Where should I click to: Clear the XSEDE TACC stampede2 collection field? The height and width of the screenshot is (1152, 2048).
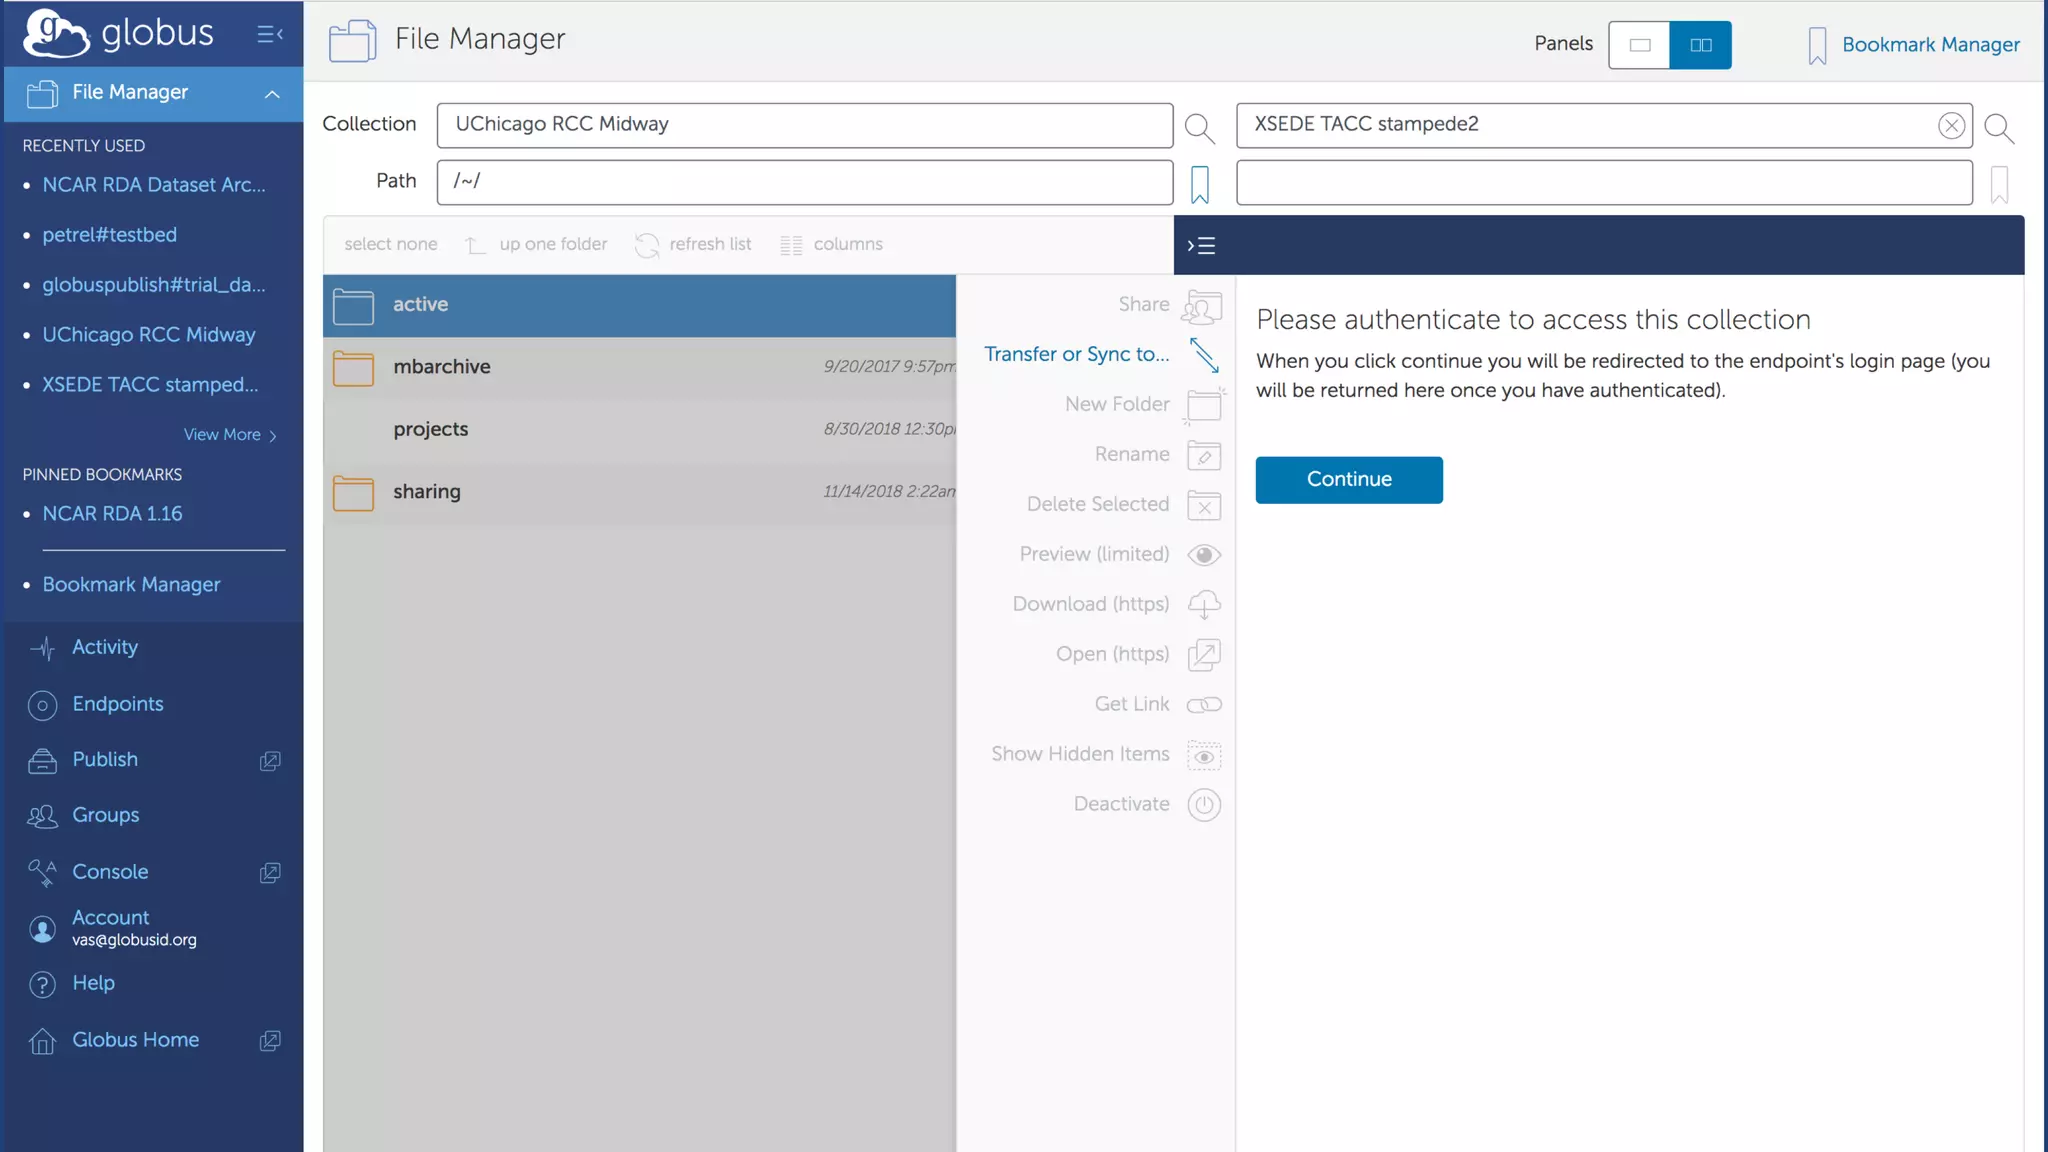click(x=1950, y=125)
